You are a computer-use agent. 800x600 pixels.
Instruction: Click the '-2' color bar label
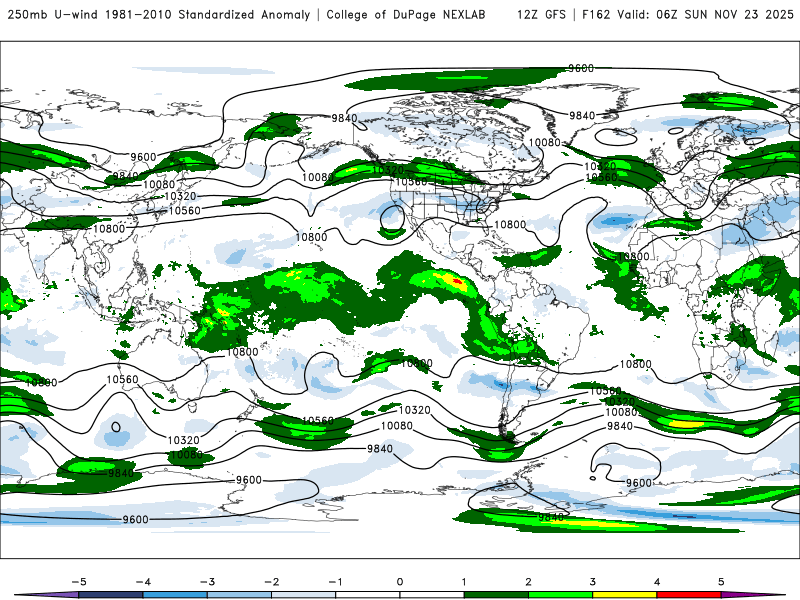(x=271, y=582)
